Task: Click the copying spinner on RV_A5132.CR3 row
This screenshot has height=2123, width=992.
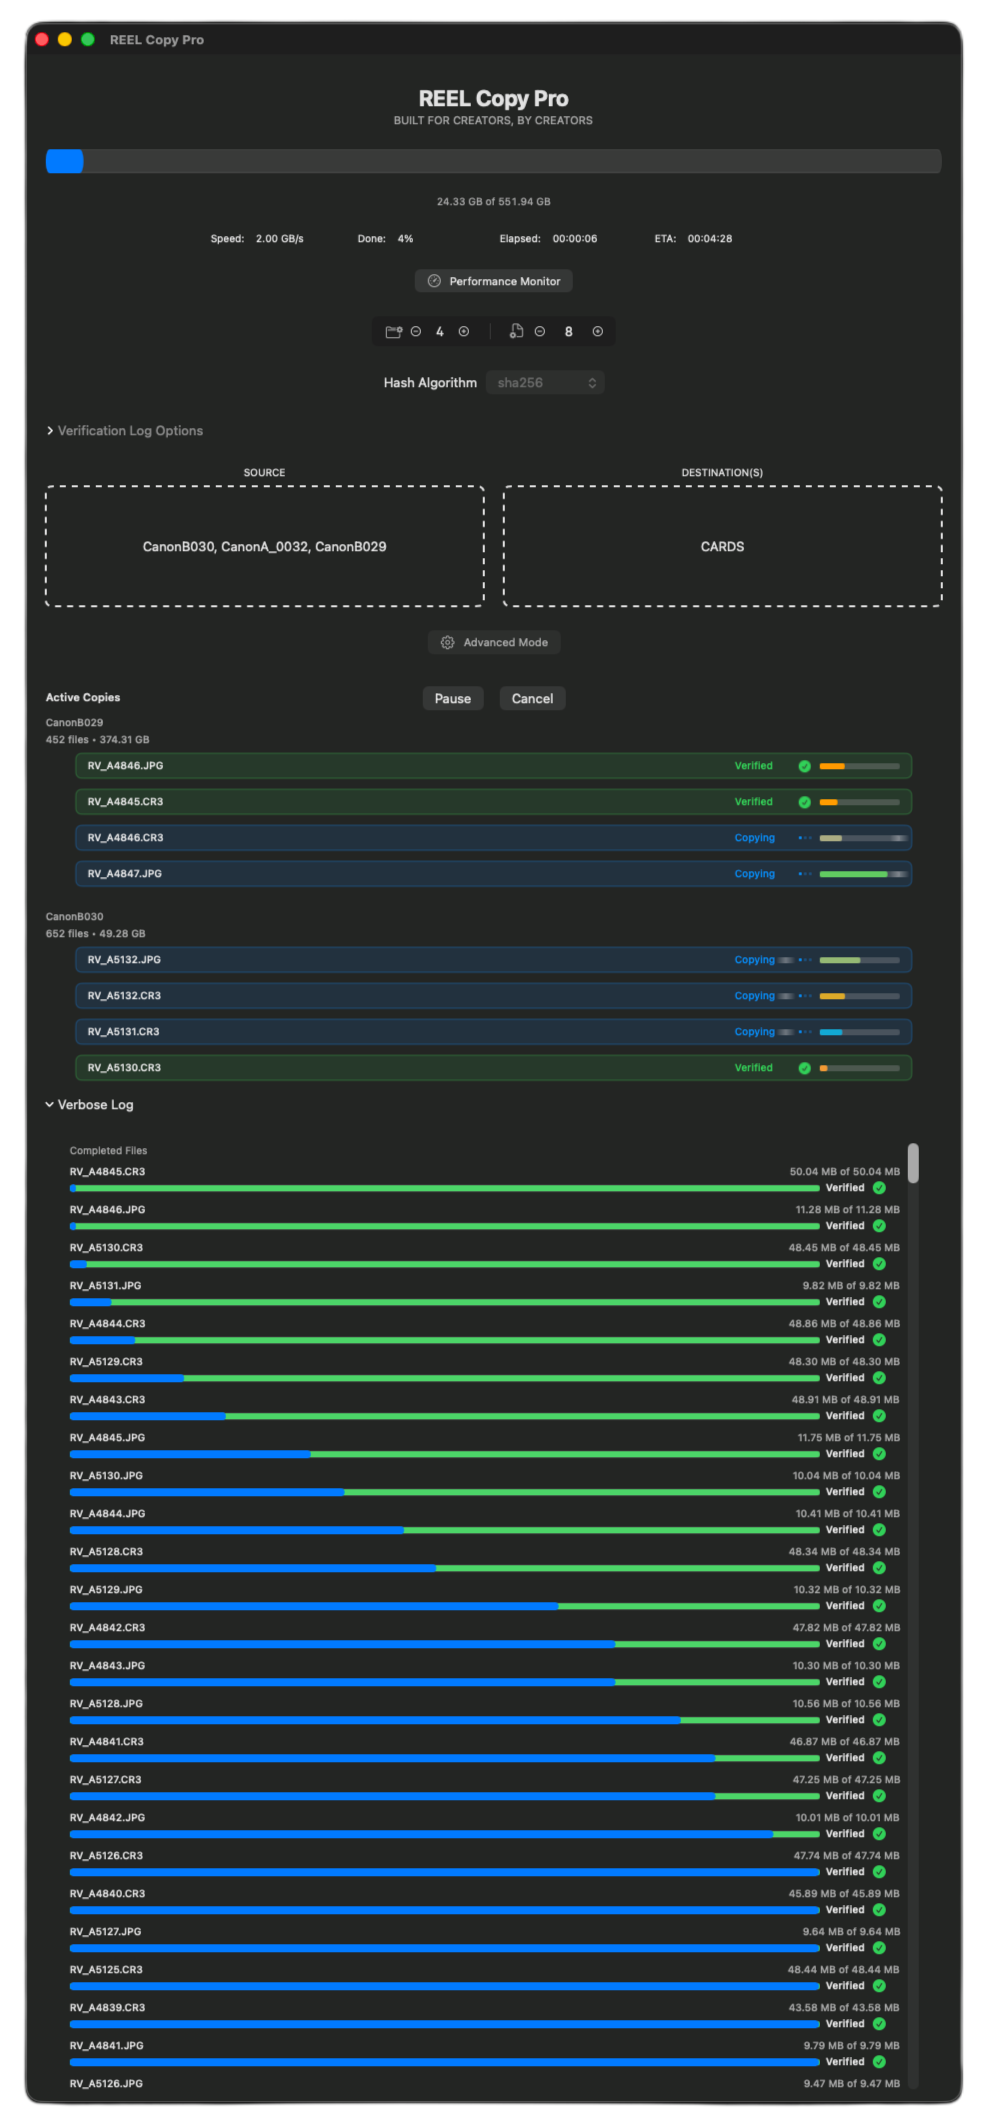Action: [x=804, y=996]
